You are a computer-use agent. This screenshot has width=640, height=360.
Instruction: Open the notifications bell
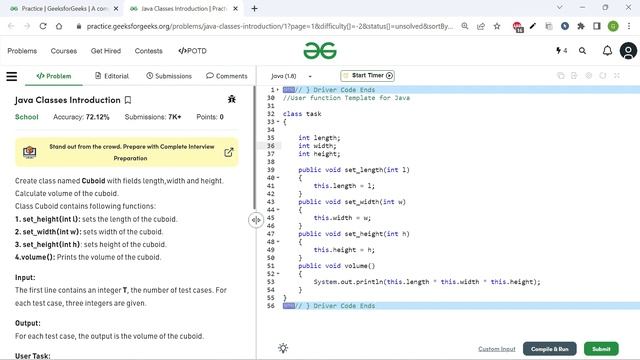coord(607,51)
